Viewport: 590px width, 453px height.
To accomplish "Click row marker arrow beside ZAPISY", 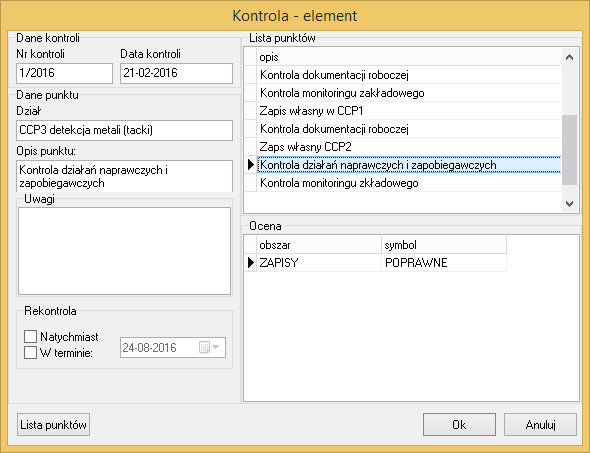I will coord(251,262).
